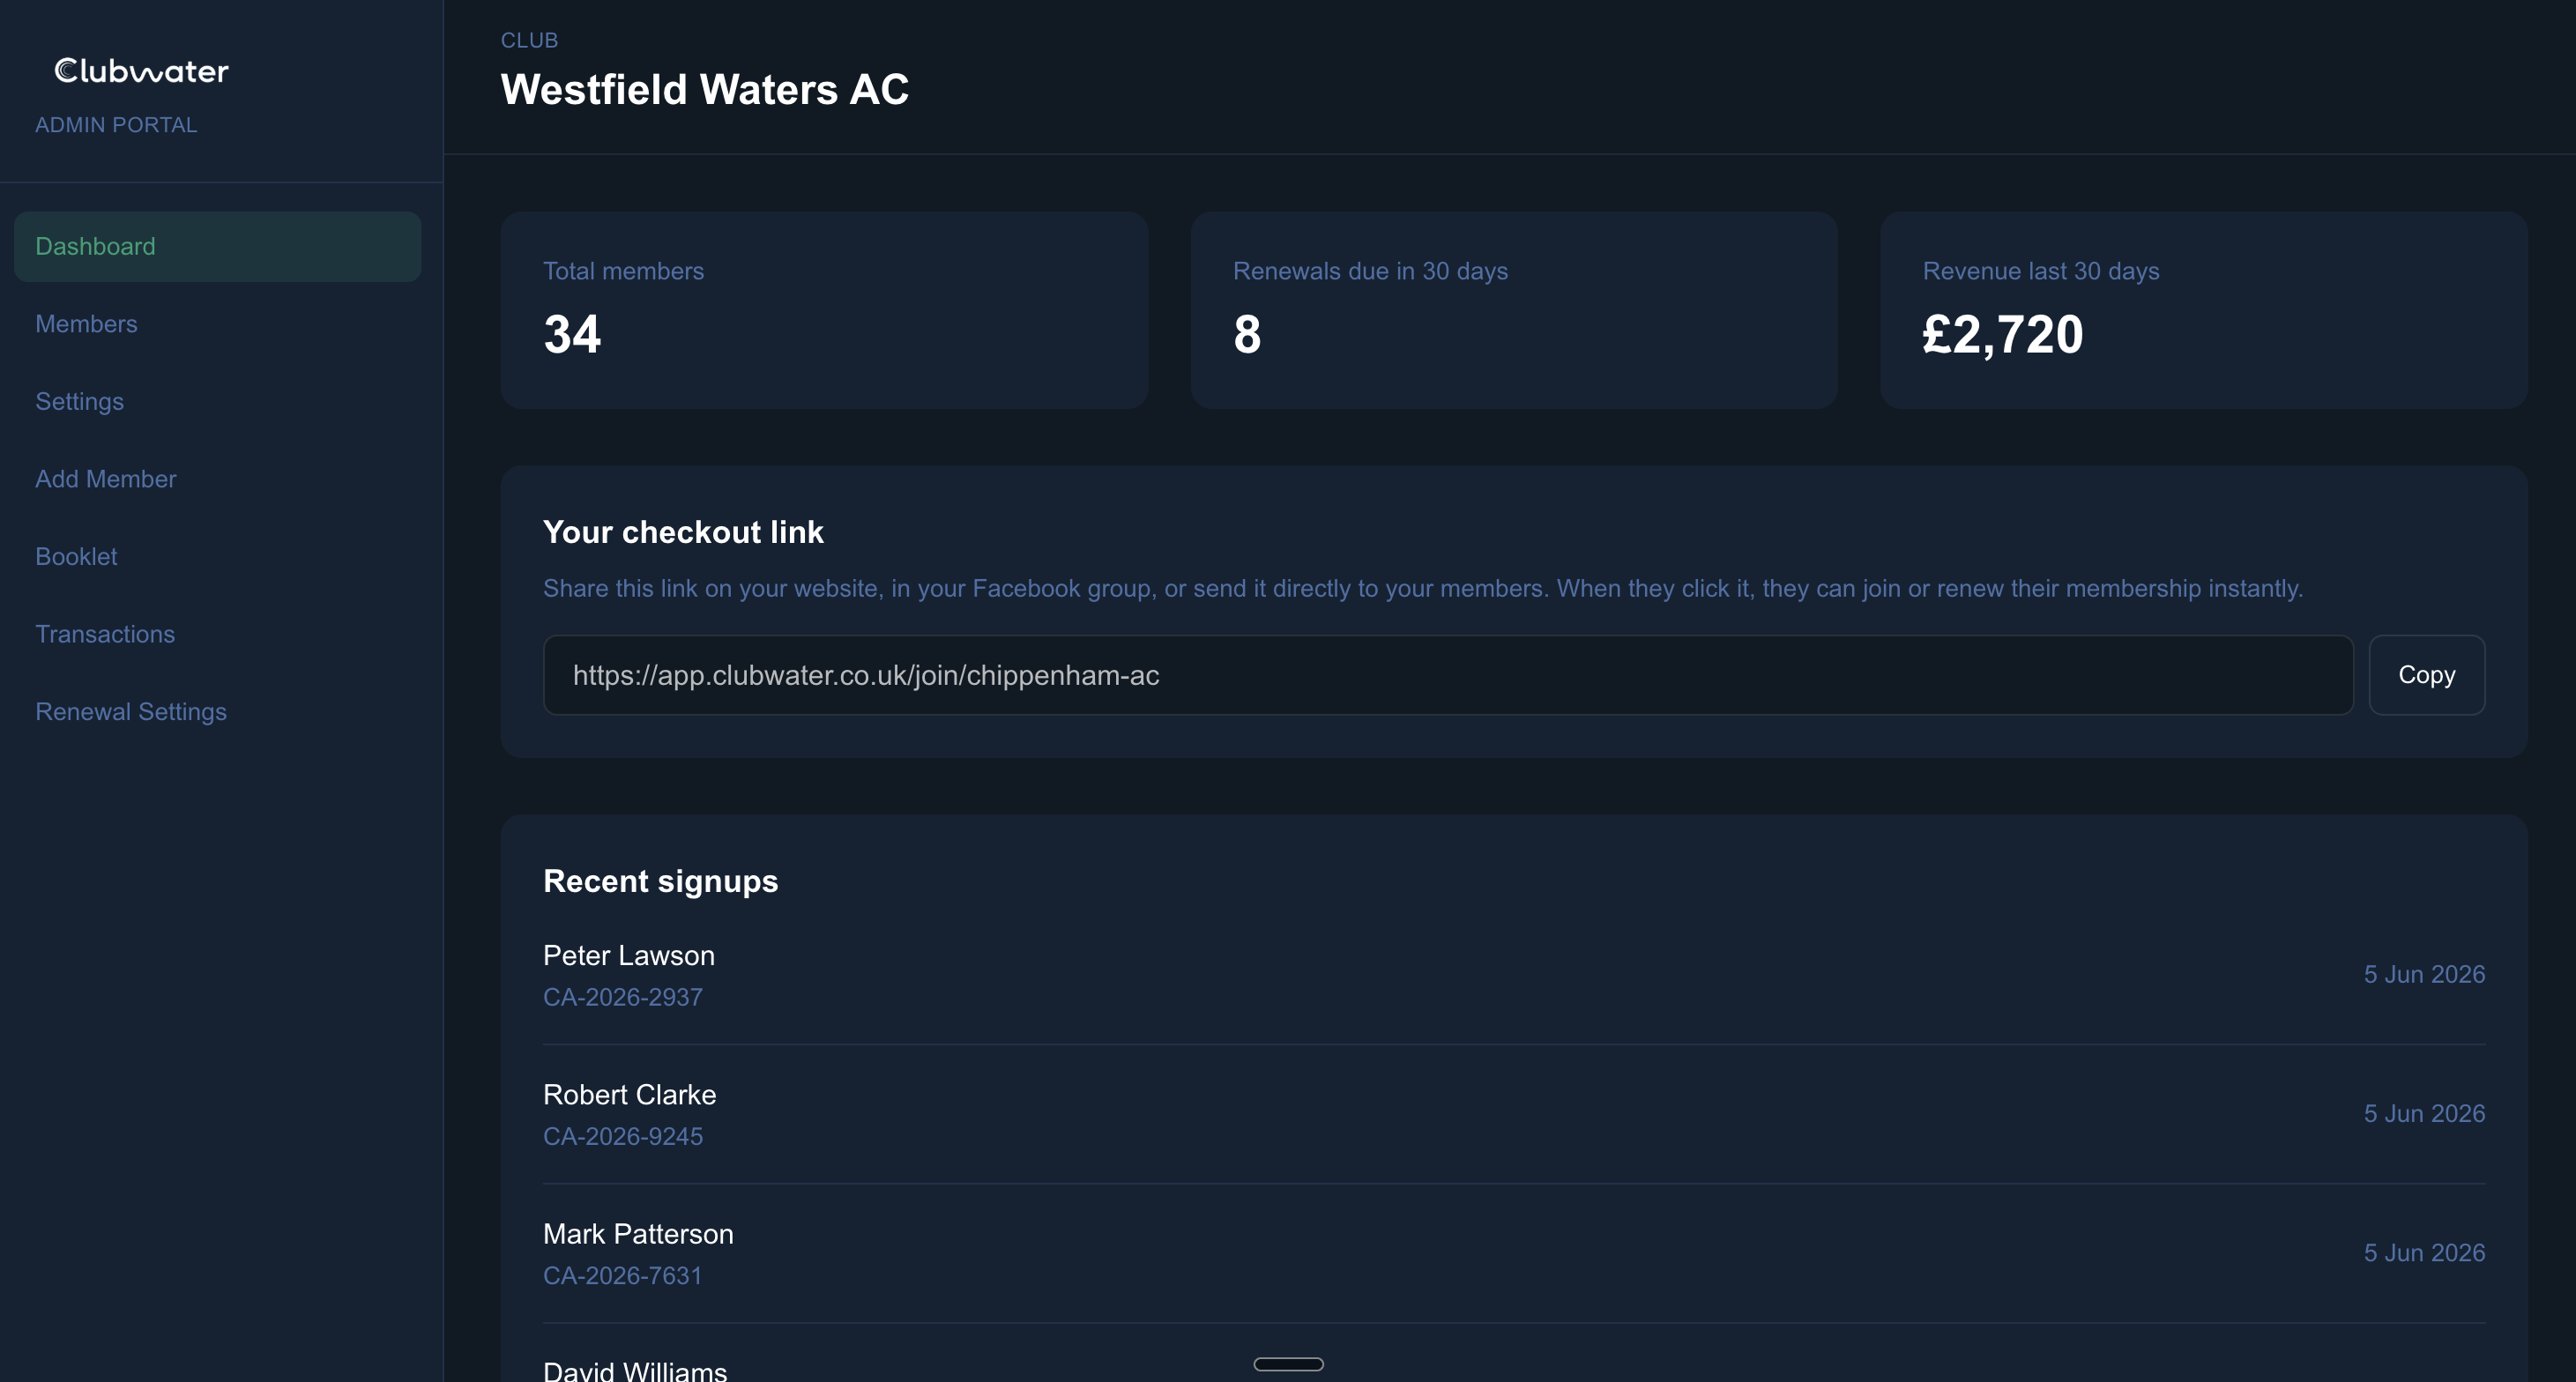Click the £2,720 revenue value
The height and width of the screenshot is (1382, 2576).
tap(2002, 334)
